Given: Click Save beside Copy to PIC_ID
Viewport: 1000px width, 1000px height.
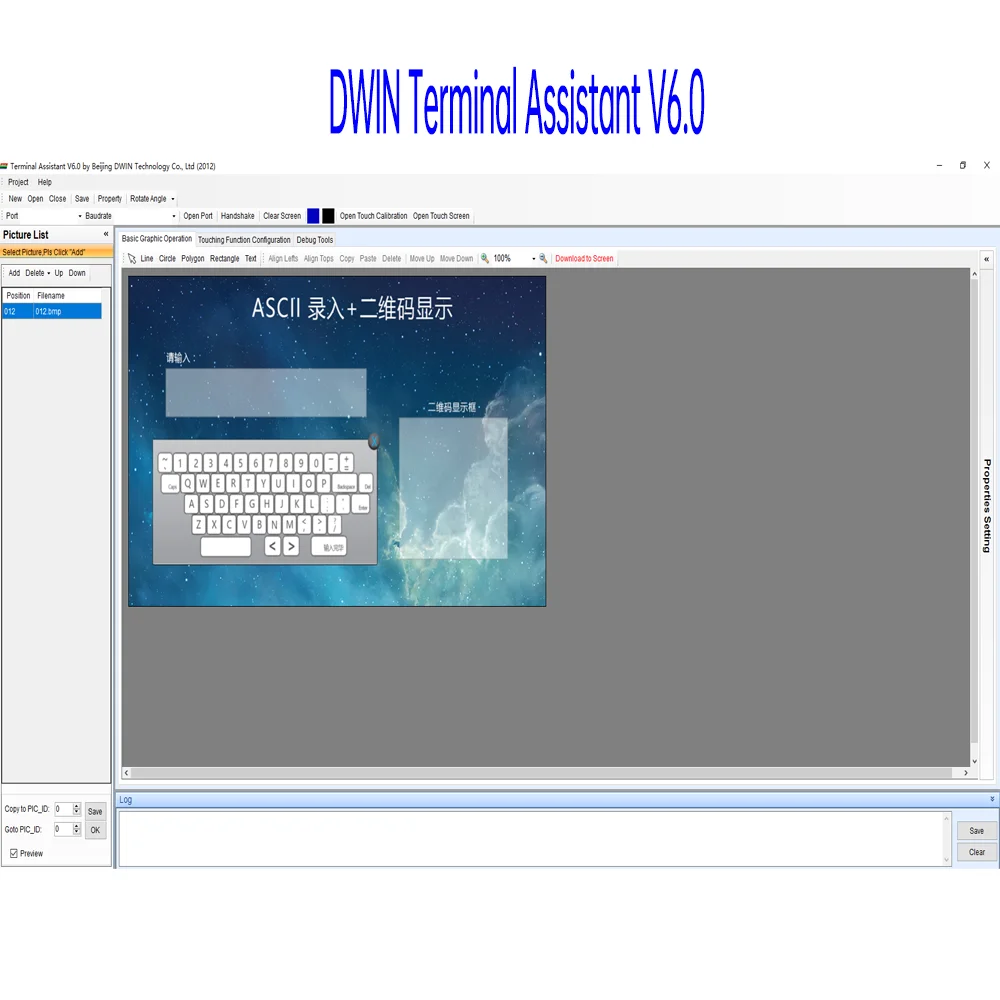Looking at the screenshot, I should point(95,811).
